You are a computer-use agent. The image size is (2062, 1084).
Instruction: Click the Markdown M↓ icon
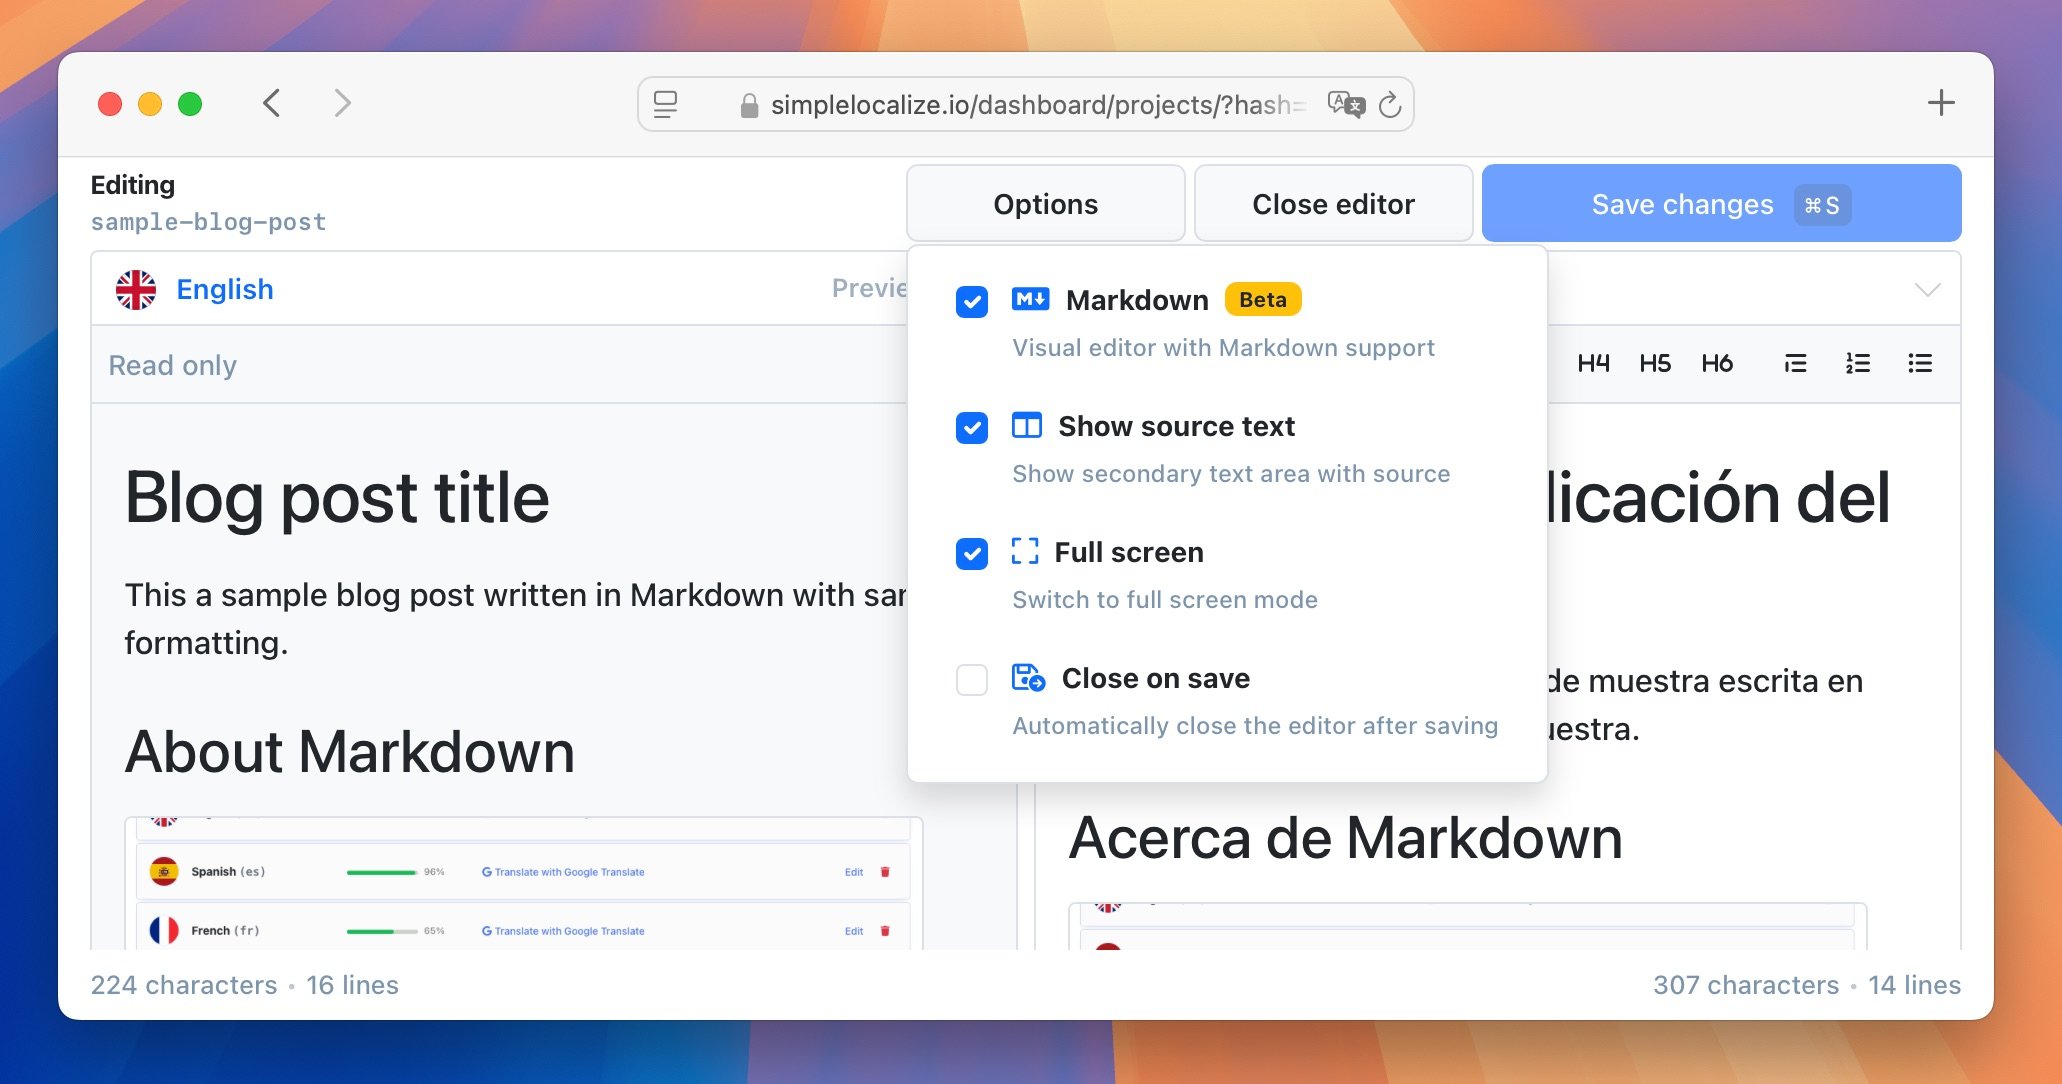tap(1030, 299)
